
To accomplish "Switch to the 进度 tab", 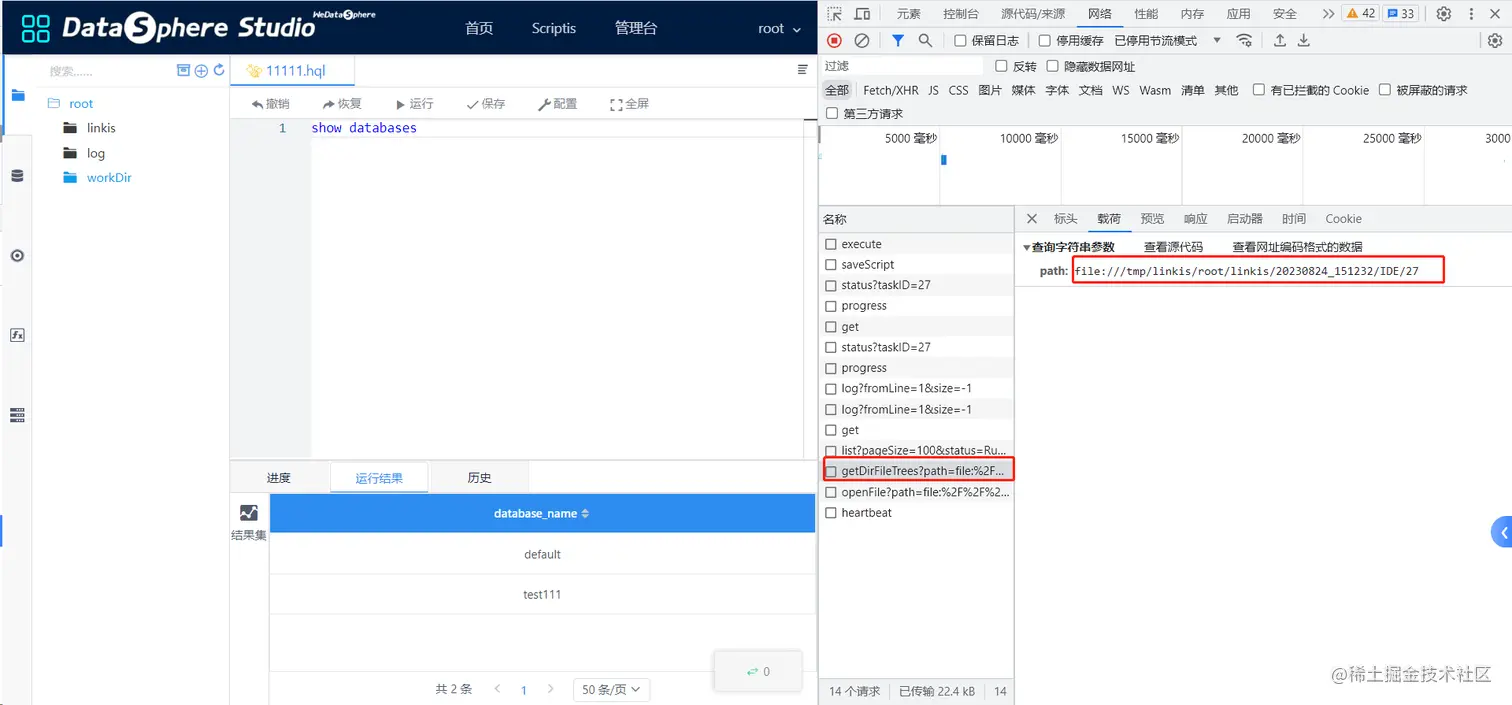I will (x=279, y=478).
